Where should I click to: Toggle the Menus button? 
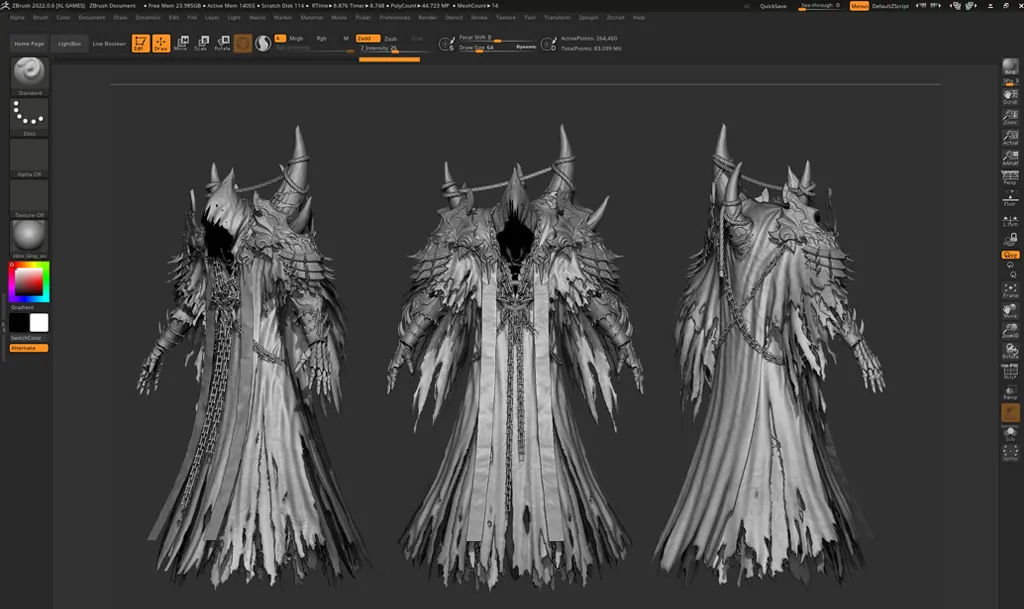tap(859, 6)
